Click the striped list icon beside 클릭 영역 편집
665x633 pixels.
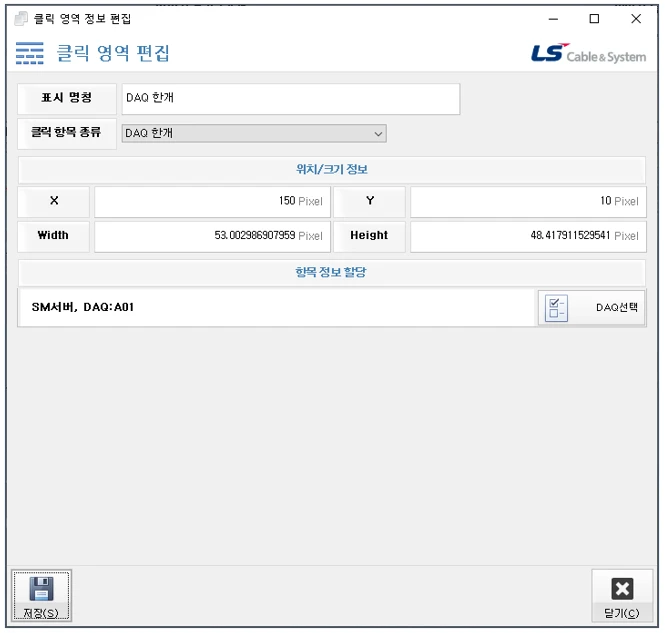[x=30, y=53]
